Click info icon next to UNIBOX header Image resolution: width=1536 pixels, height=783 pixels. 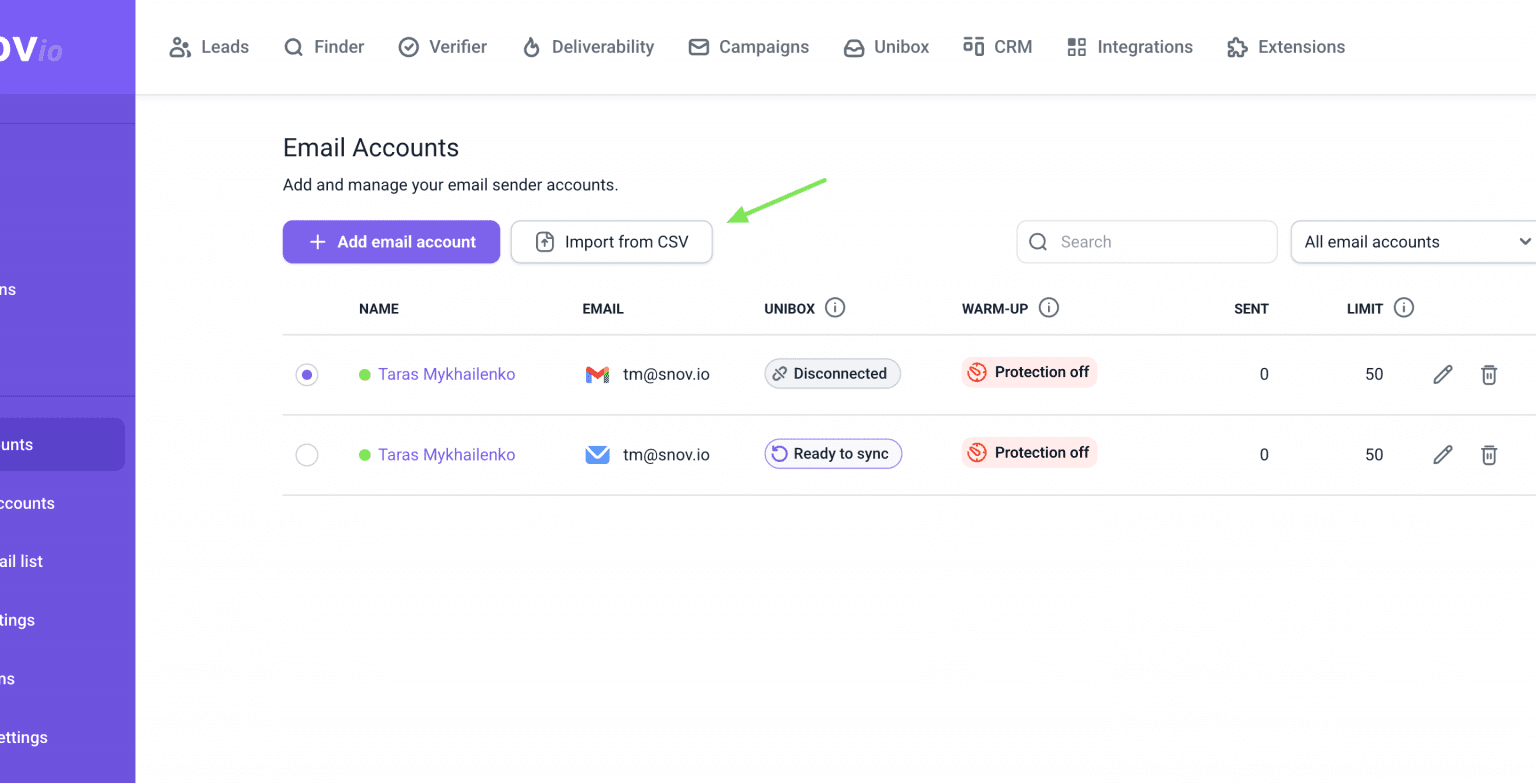(835, 308)
